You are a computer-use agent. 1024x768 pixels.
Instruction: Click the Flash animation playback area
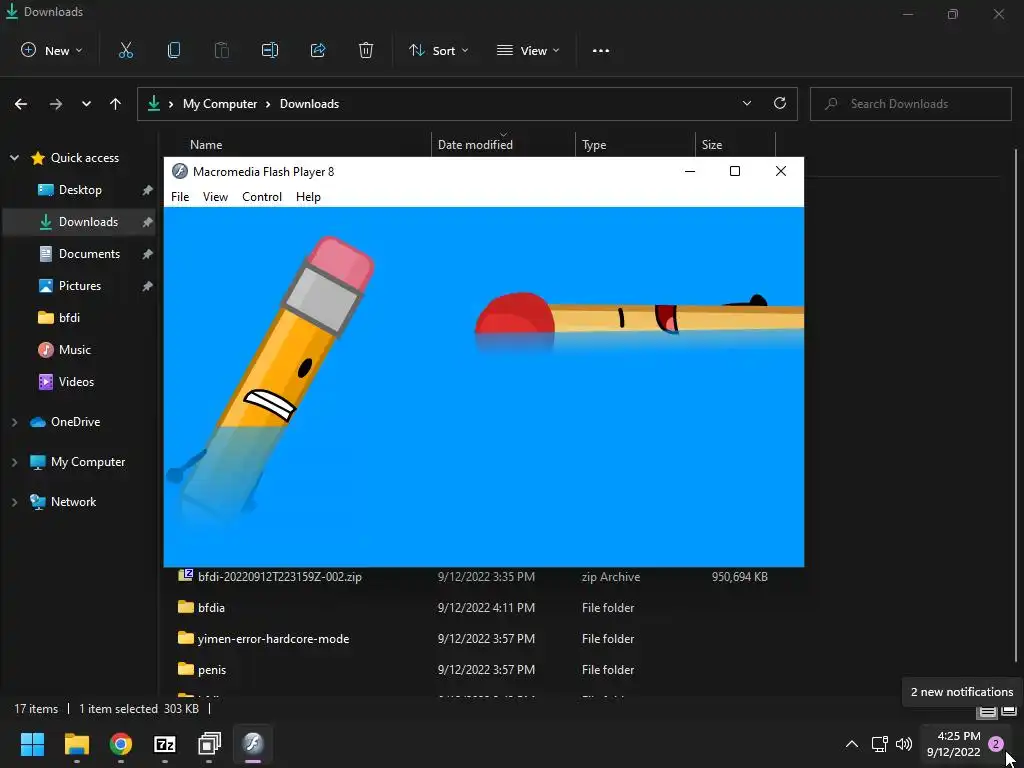[x=483, y=387]
